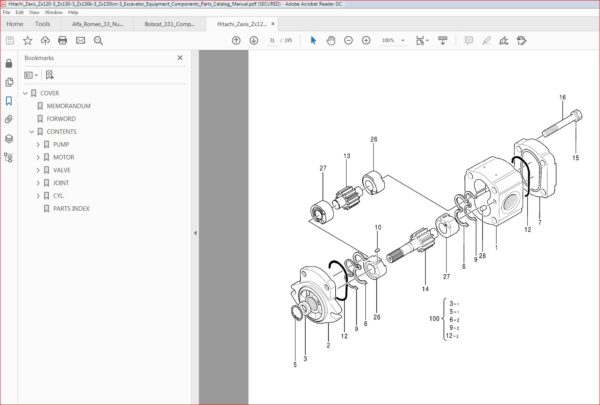Expand the PUMP bookmark
The width and height of the screenshot is (600, 405).
pos(38,145)
